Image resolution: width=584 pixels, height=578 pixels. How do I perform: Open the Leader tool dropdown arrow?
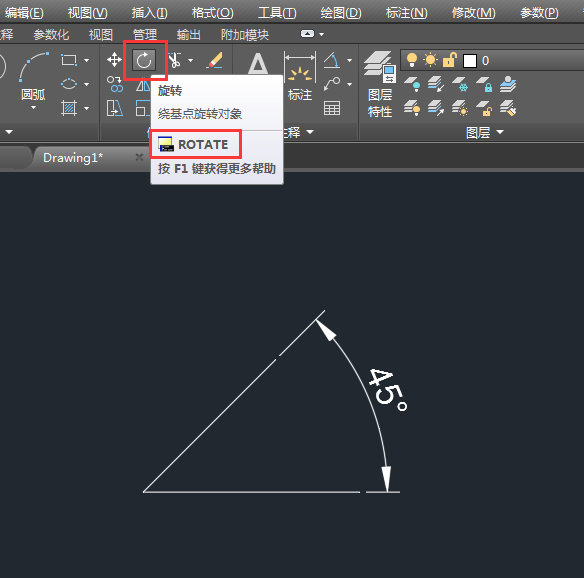pos(349,85)
